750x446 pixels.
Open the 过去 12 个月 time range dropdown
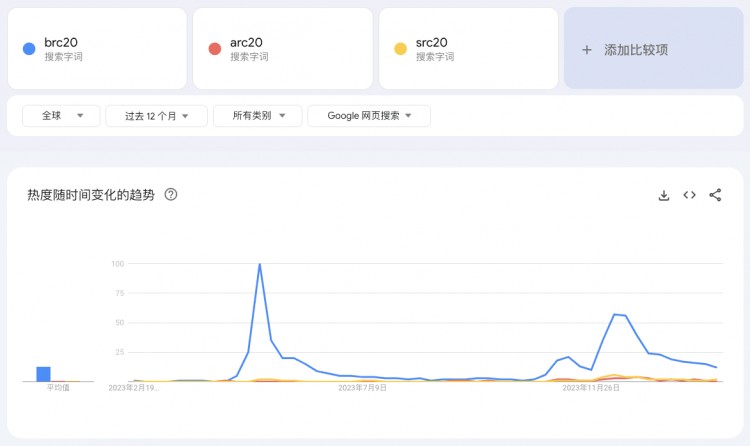[156, 116]
